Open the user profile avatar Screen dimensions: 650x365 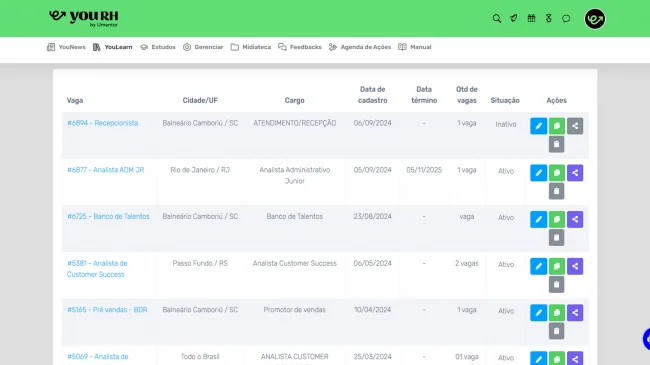[595, 19]
